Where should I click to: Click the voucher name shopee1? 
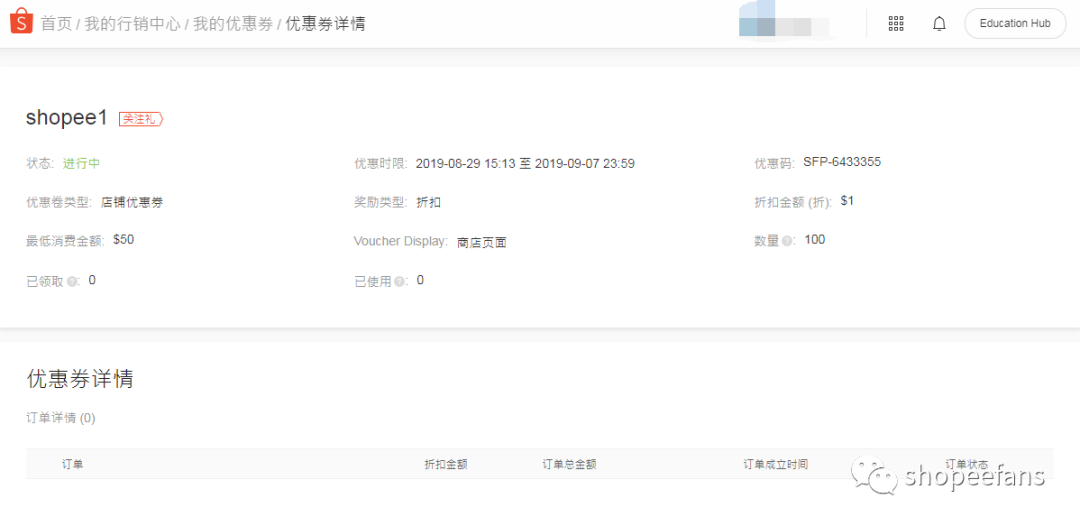point(67,118)
